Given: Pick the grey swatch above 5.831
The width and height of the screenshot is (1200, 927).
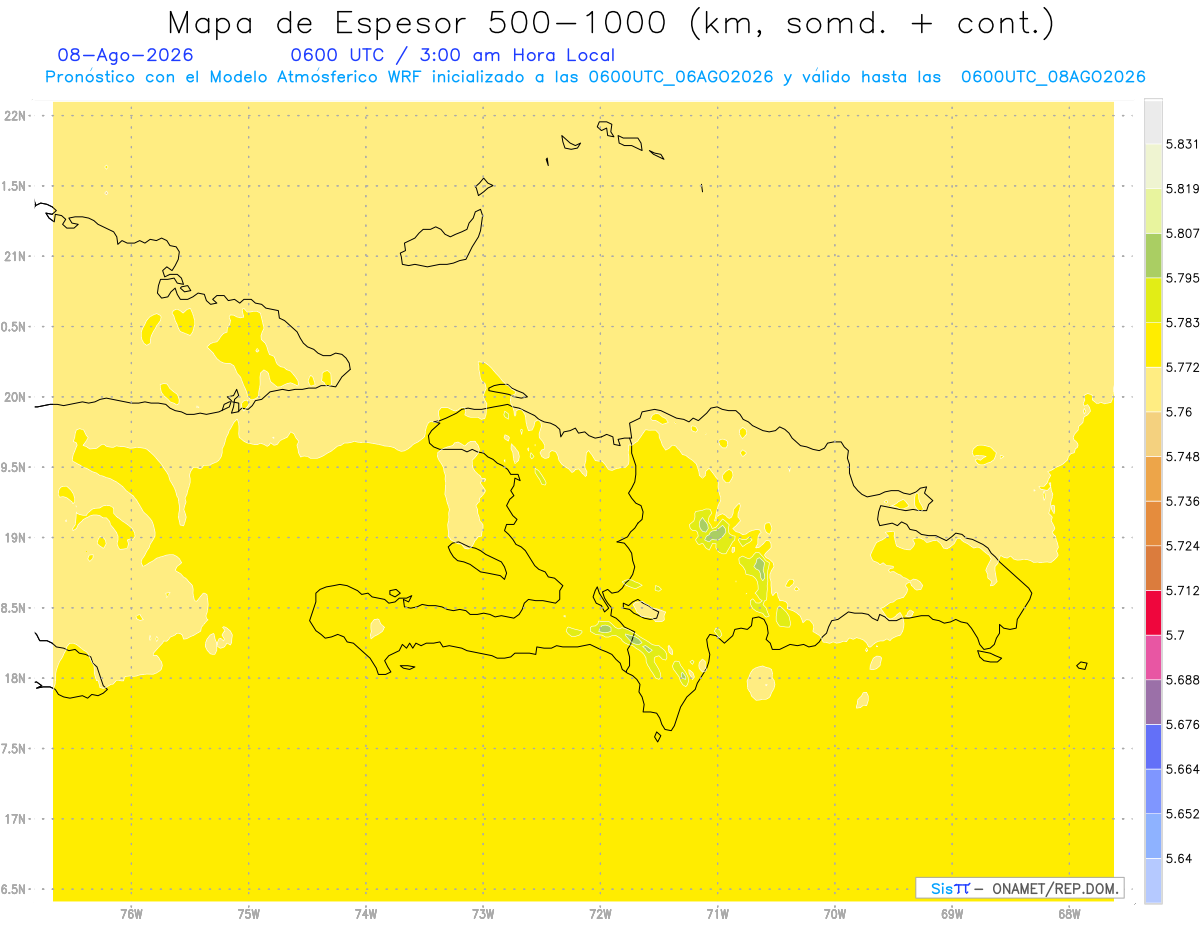Looking at the screenshot, I should pyautogui.click(x=1153, y=121).
